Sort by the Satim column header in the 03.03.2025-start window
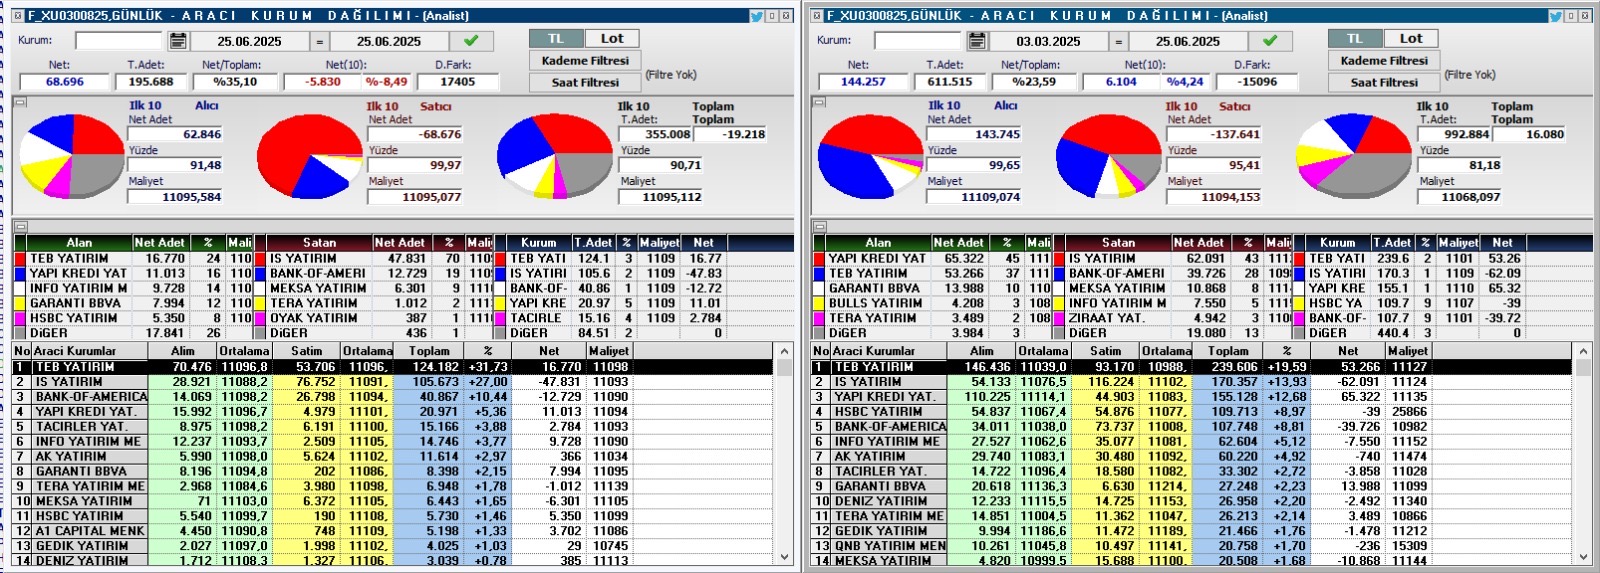1600x573 pixels. tap(1105, 351)
